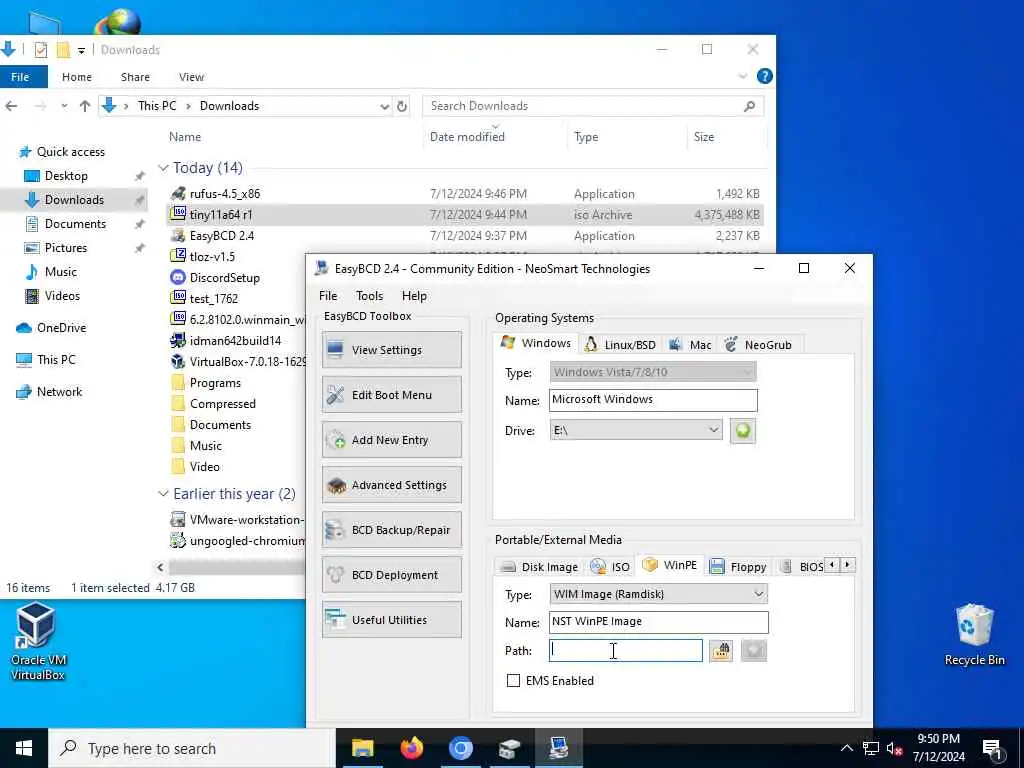Click the View Settings button
This screenshot has width=1024, height=768.
pos(392,349)
